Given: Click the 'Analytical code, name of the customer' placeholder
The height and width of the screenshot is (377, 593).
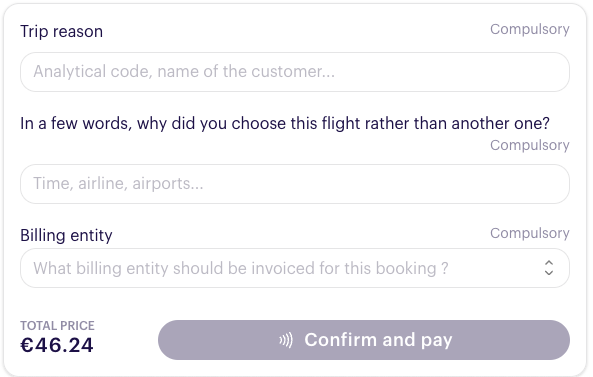Looking at the screenshot, I should pyautogui.click(x=184, y=71).
